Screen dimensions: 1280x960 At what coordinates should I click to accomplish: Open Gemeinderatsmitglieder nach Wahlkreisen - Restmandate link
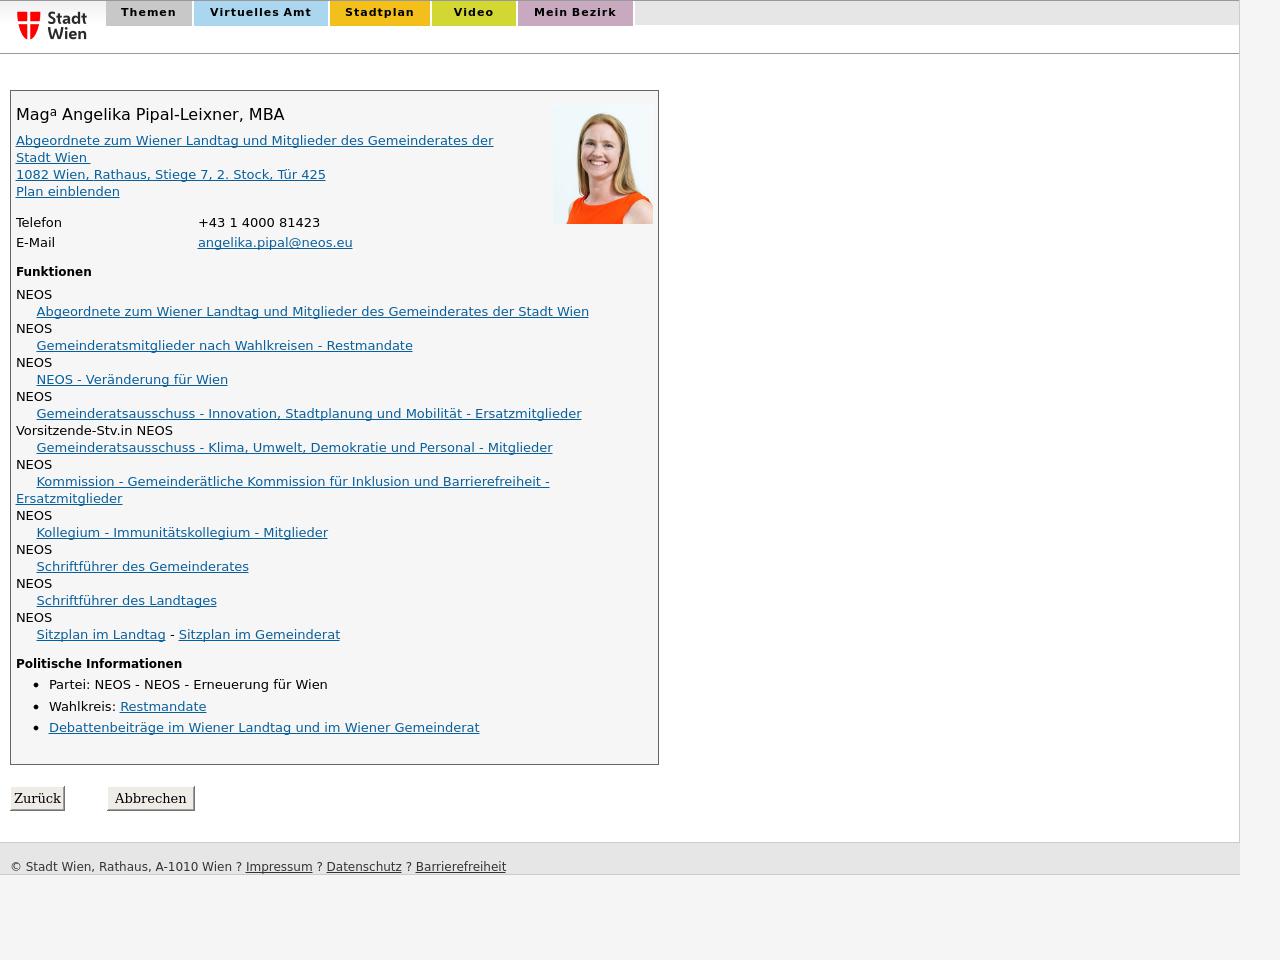pos(224,345)
